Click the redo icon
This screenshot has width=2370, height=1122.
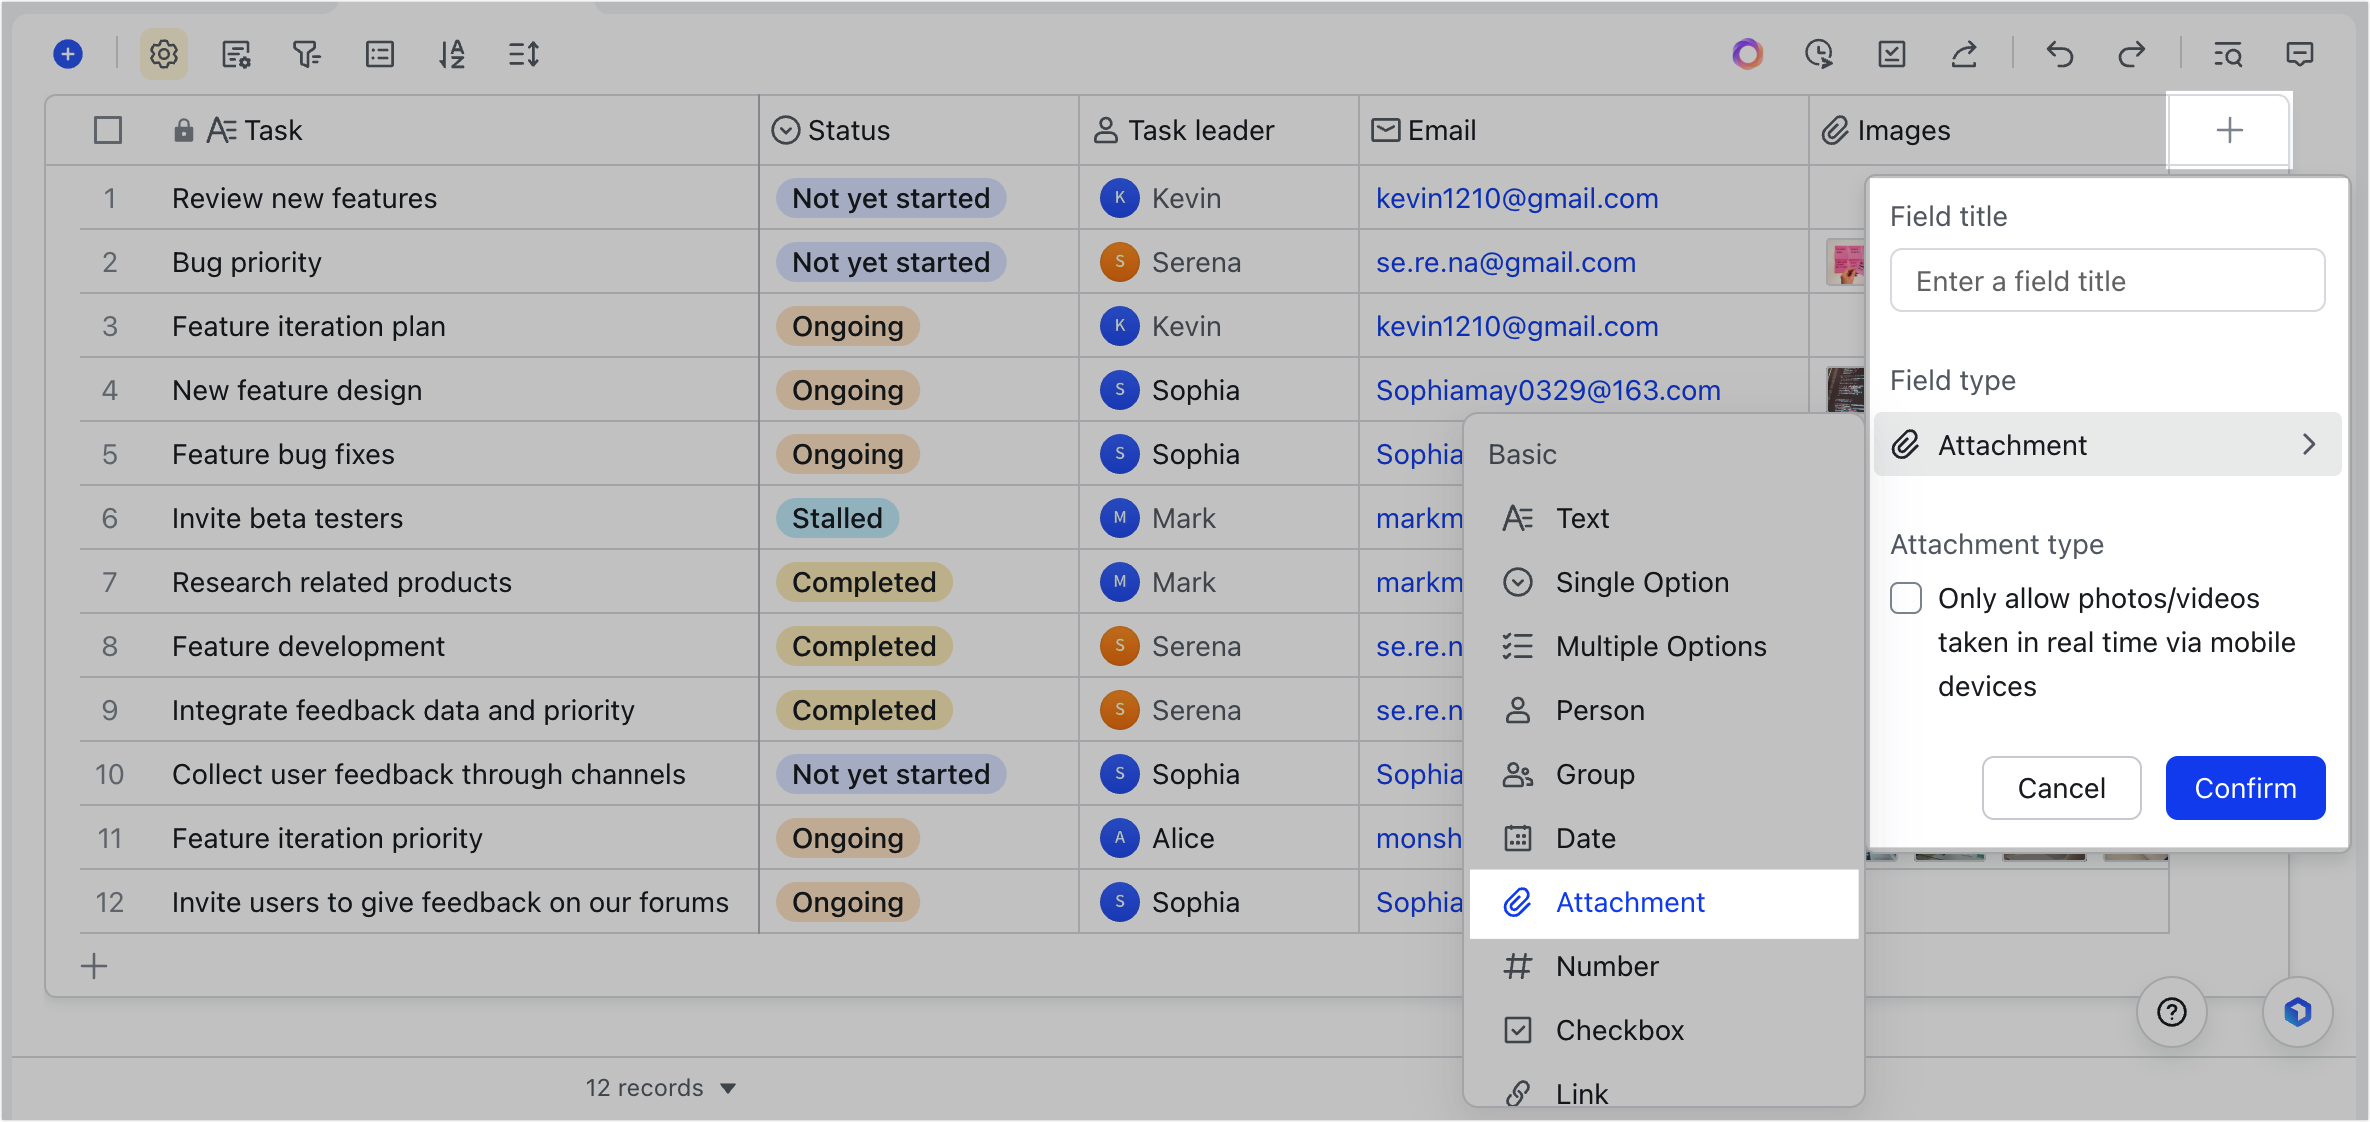pos(2133,54)
